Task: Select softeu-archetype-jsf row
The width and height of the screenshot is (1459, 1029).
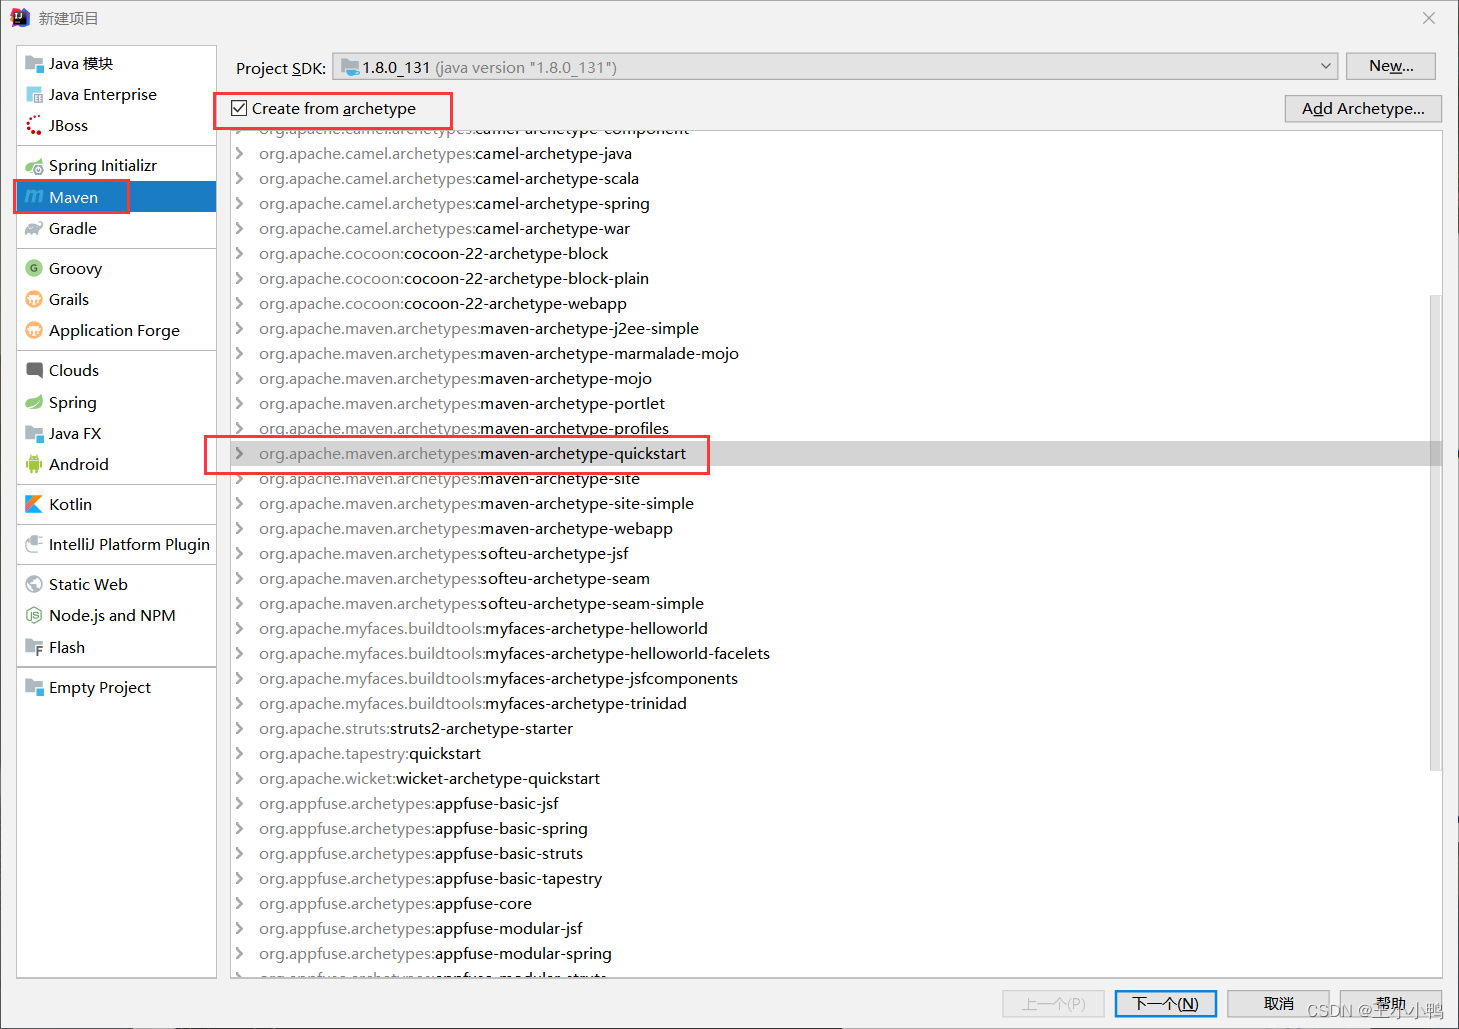Action: (835, 553)
